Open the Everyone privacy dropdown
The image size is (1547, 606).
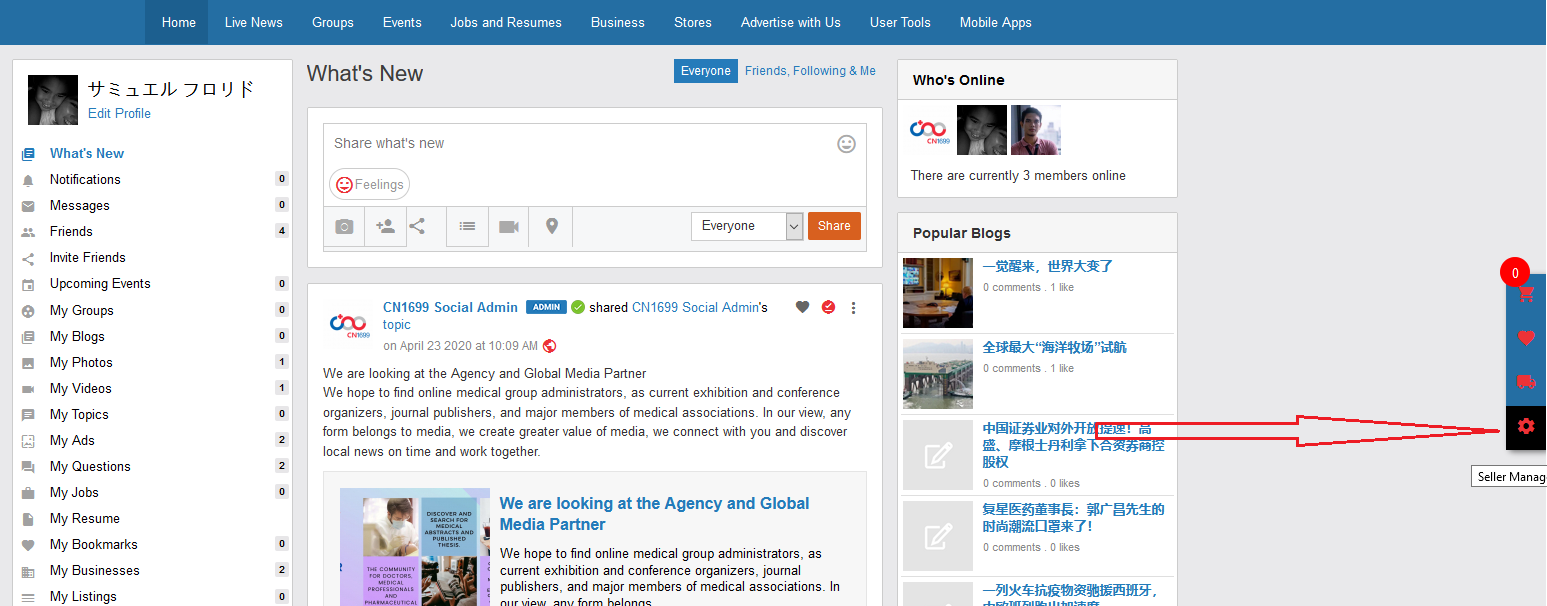pos(746,226)
